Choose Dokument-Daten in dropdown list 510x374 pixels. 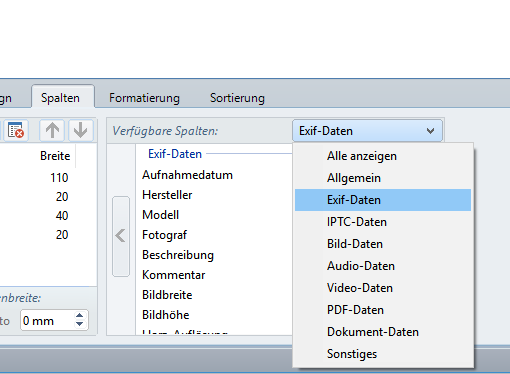click(383, 332)
